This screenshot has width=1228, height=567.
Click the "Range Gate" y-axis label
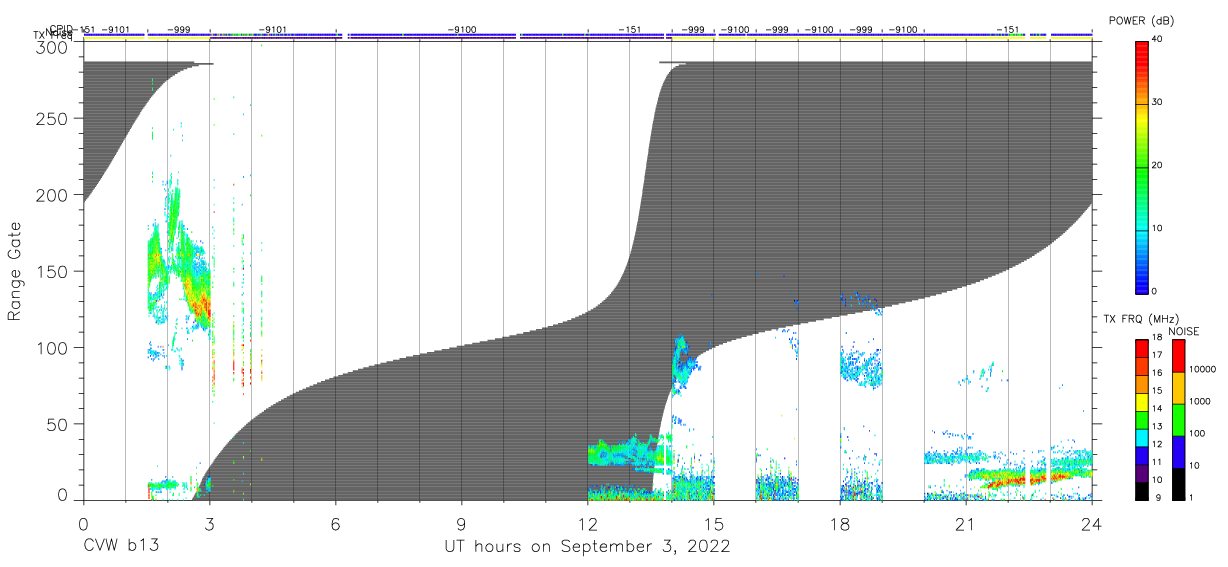tap(15, 272)
